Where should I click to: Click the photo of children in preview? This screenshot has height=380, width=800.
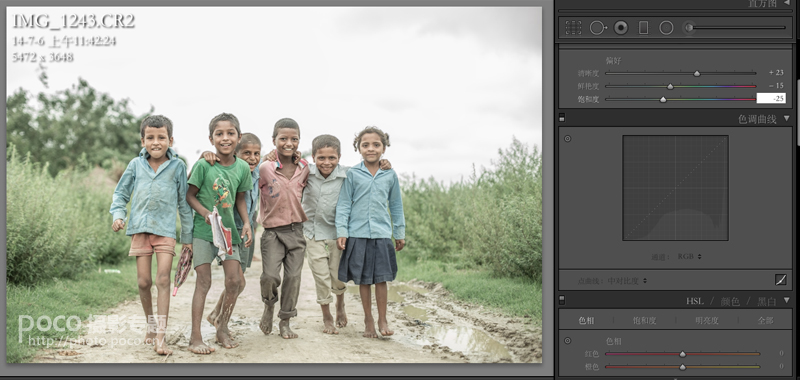(x=274, y=185)
